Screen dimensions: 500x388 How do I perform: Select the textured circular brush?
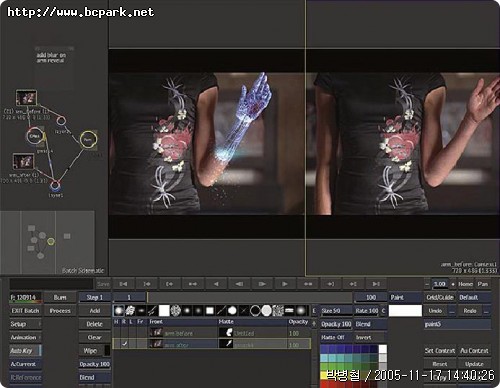point(176,311)
